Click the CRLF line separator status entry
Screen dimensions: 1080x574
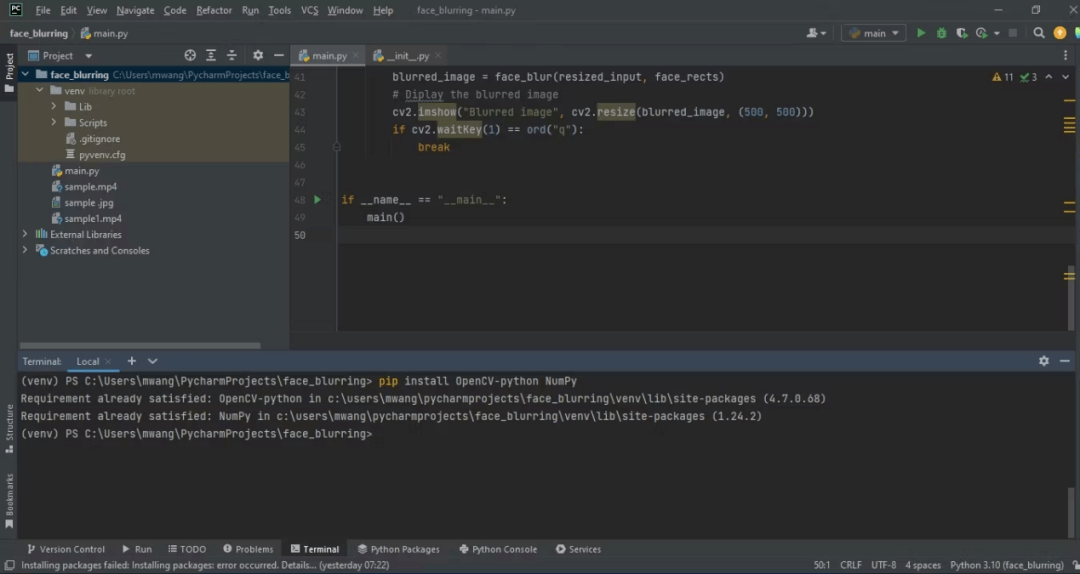pyautogui.click(x=851, y=565)
